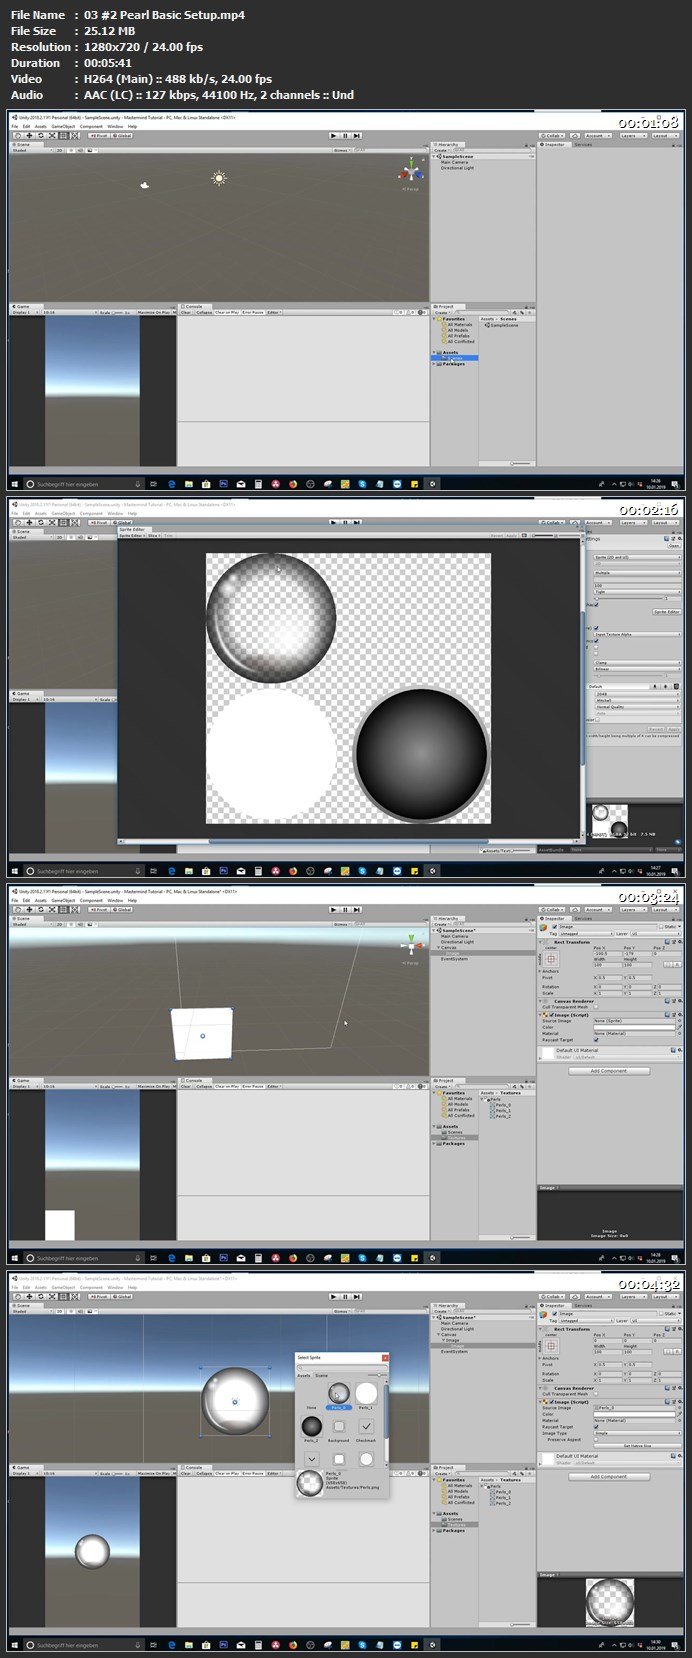The width and height of the screenshot is (692, 1658).
Task: Toggle Image enabled checkbox in 00:04:32 Inspector
Action: point(555,1314)
